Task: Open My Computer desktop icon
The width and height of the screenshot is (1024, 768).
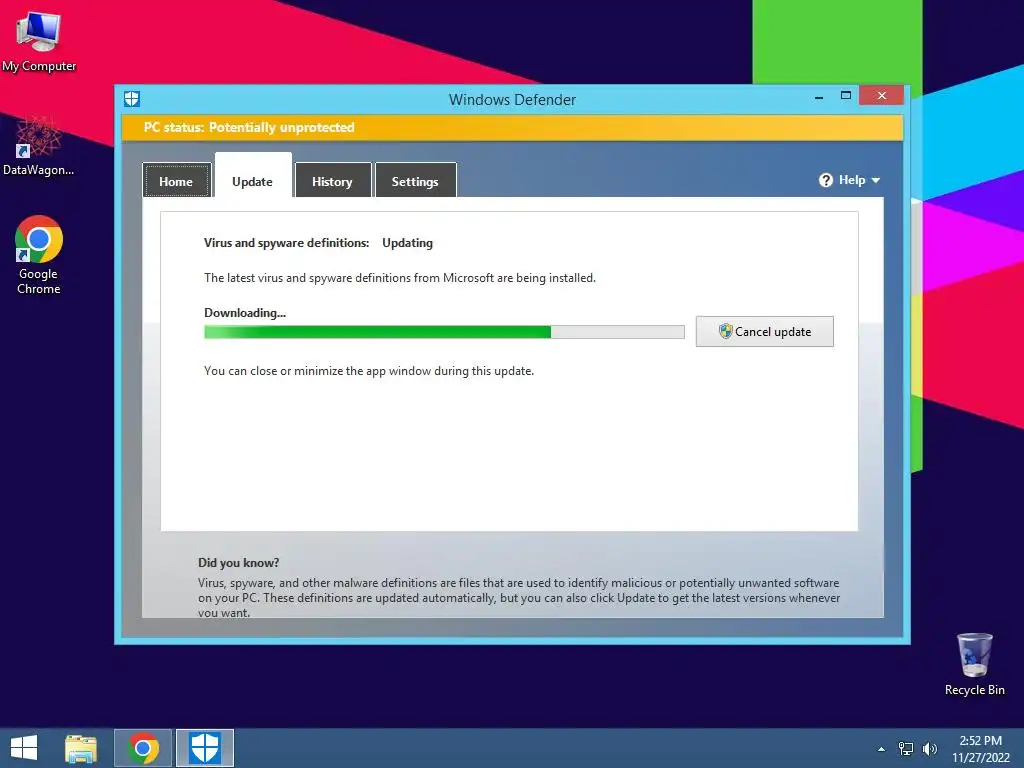Action: click(x=39, y=42)
